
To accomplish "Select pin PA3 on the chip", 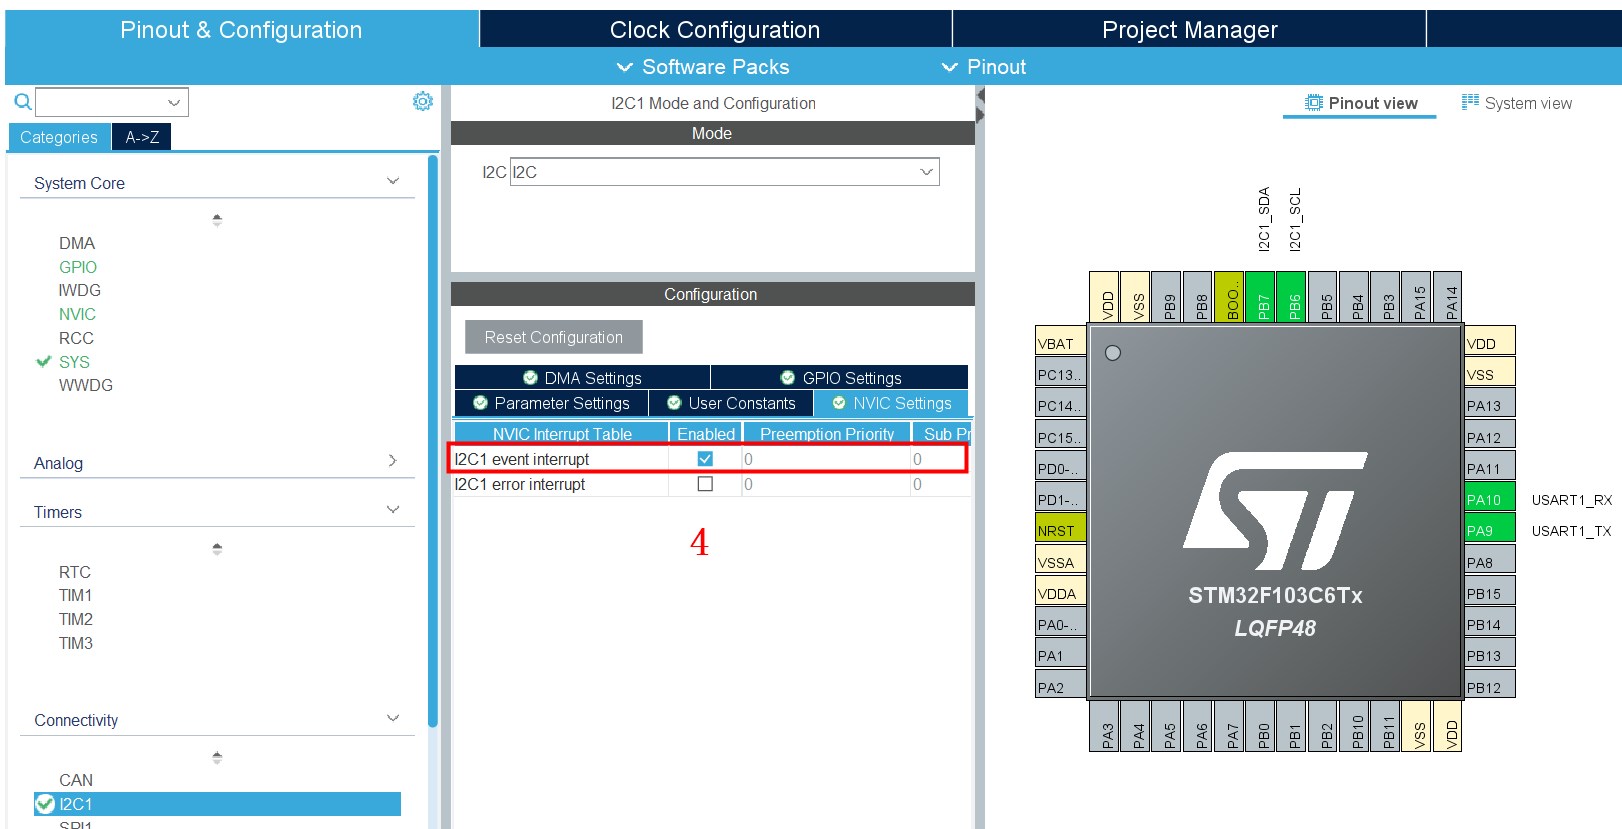I will point(1104,726).
